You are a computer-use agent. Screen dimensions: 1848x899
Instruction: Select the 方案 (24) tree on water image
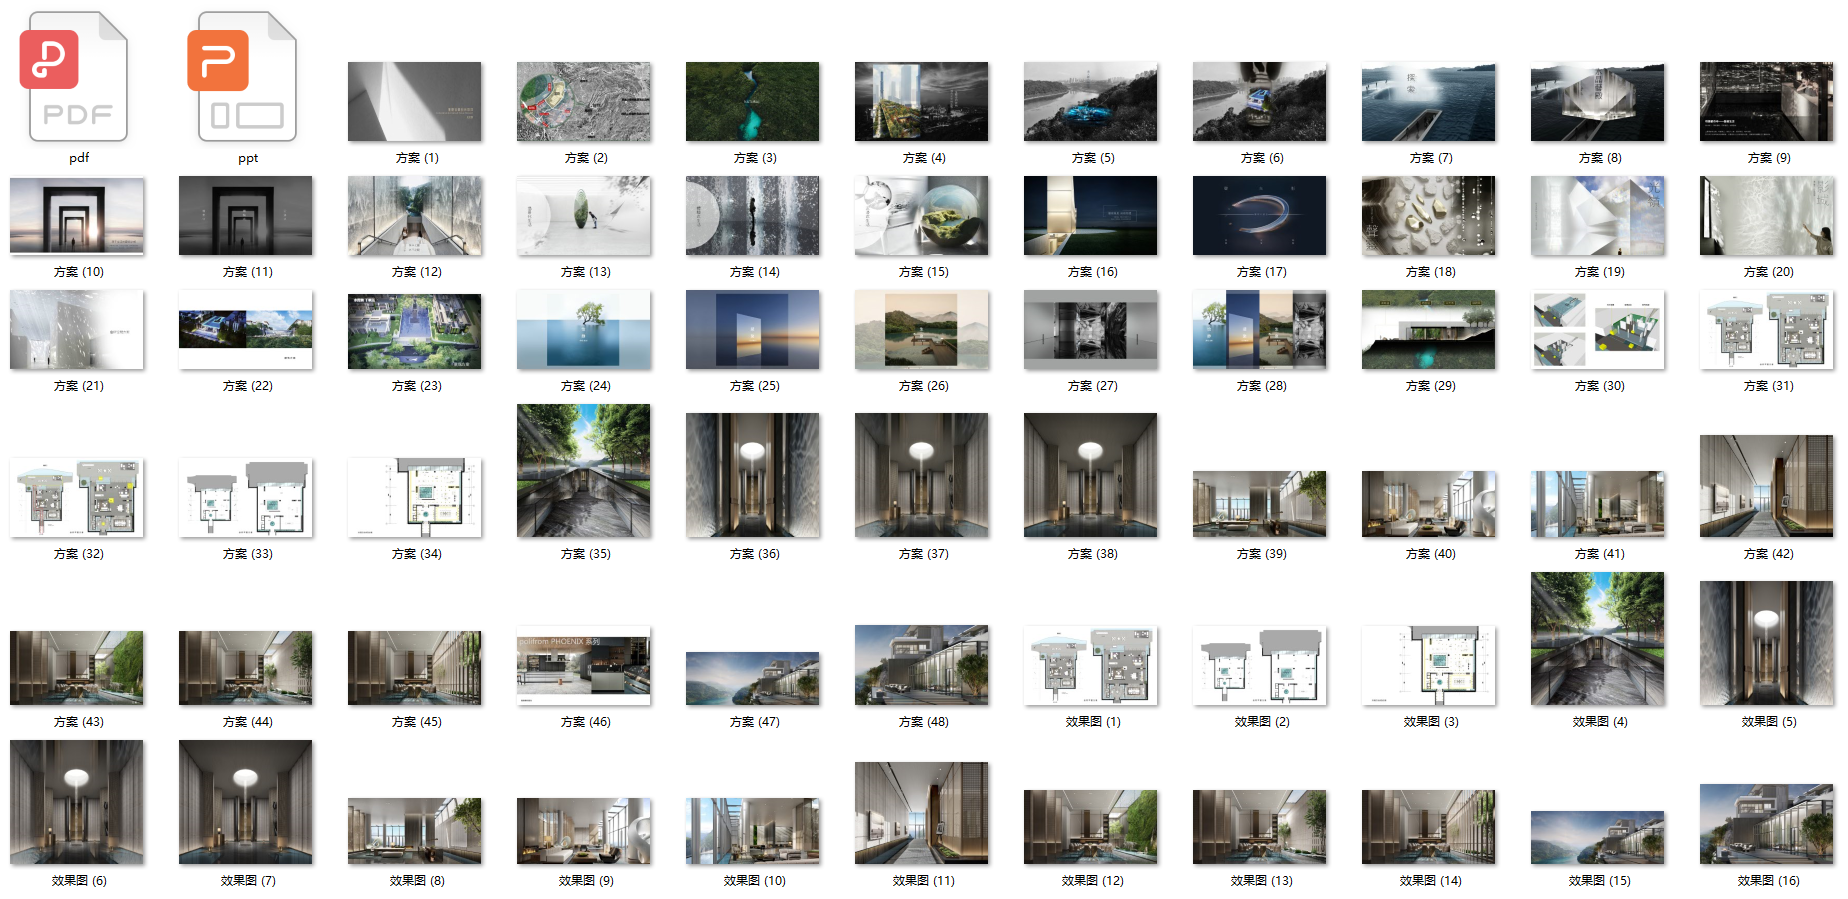tap(583, 329)
